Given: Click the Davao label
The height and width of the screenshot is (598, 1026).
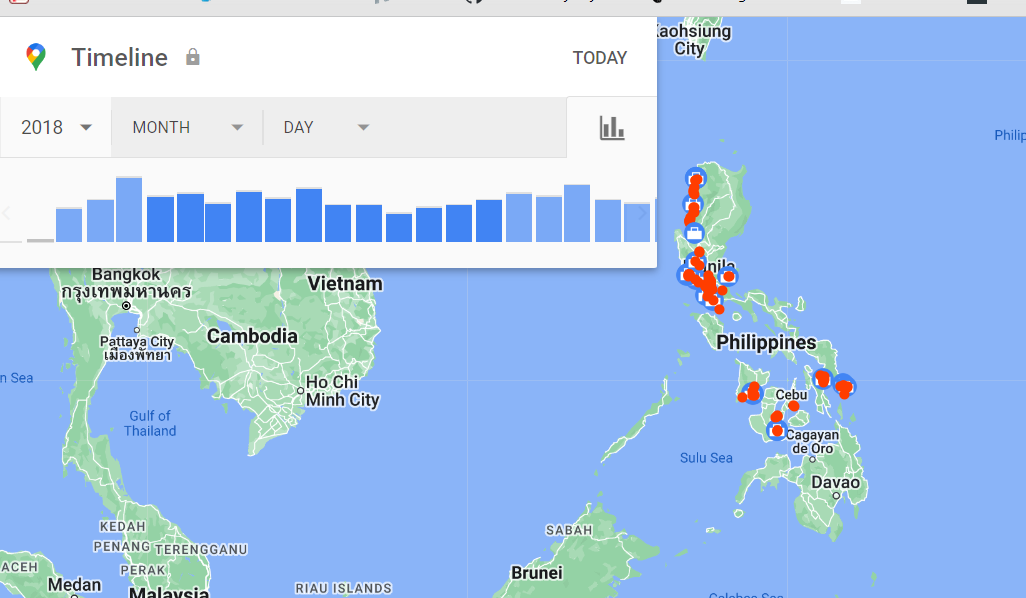Looking at the screenshot, I should point(835,482).
